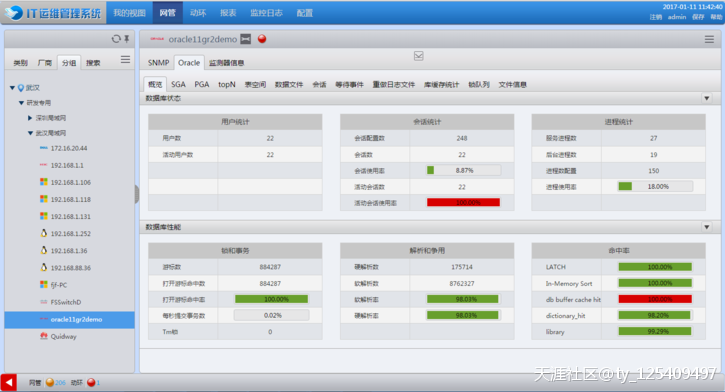Viewport: 725px width, 392px height.
Task: Select the 厂商 tab in the left panel
Action: pos(44,63)
